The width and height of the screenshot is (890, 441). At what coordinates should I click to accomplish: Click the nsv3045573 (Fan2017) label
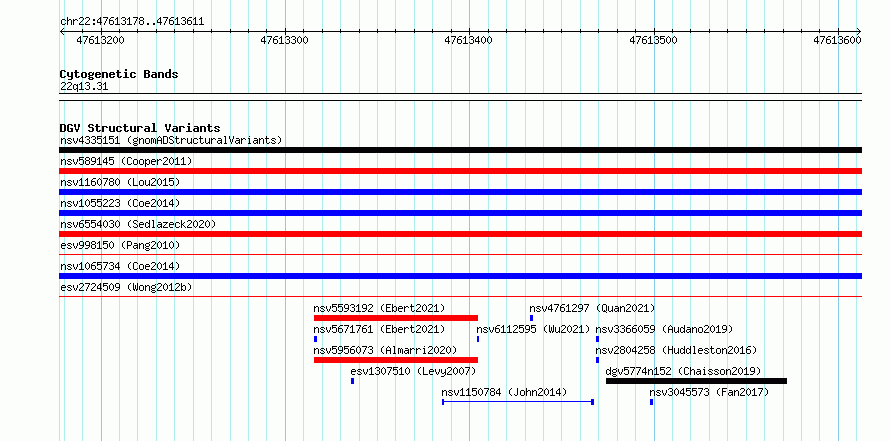click(x=709, y=392)
